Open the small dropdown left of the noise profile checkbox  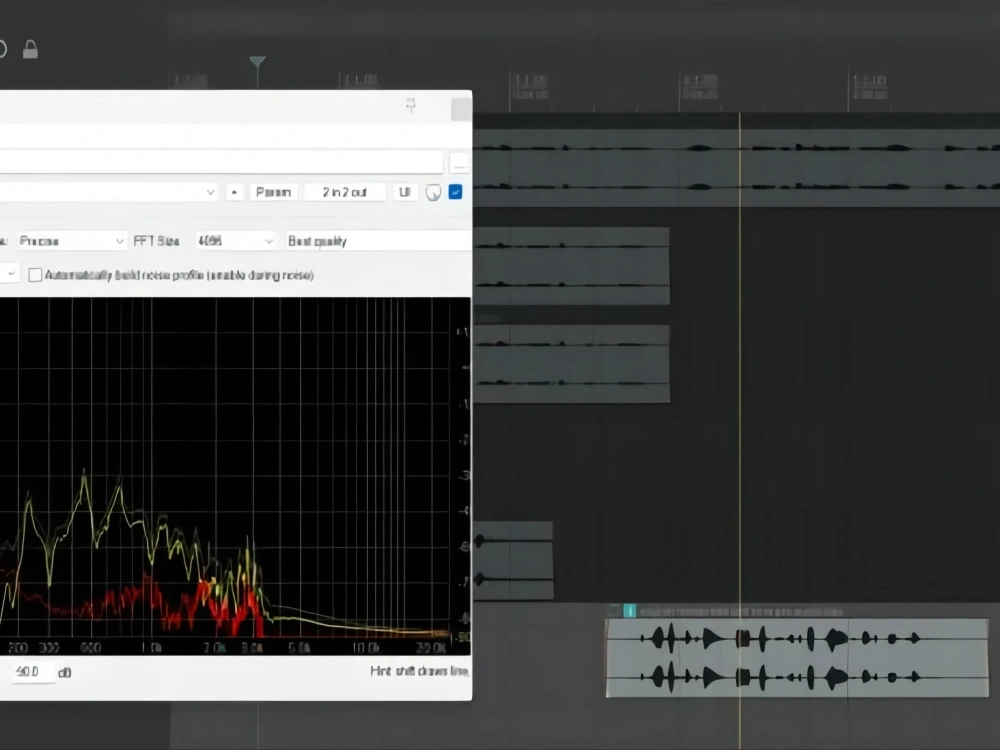point(10,274)
